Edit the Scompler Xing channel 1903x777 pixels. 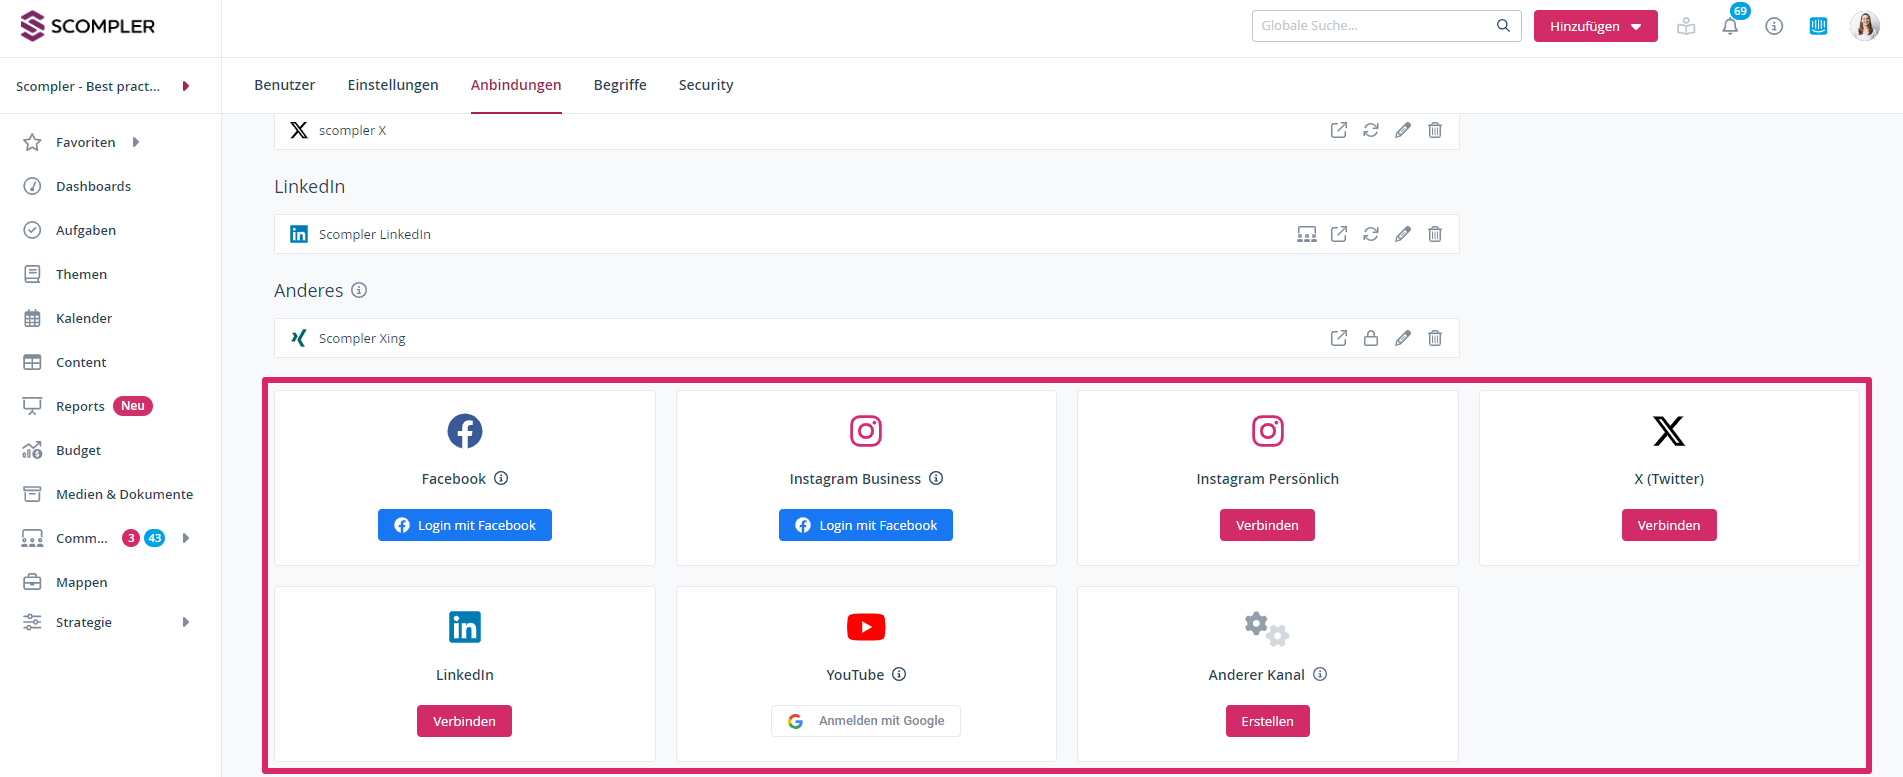click(1403, 338)
